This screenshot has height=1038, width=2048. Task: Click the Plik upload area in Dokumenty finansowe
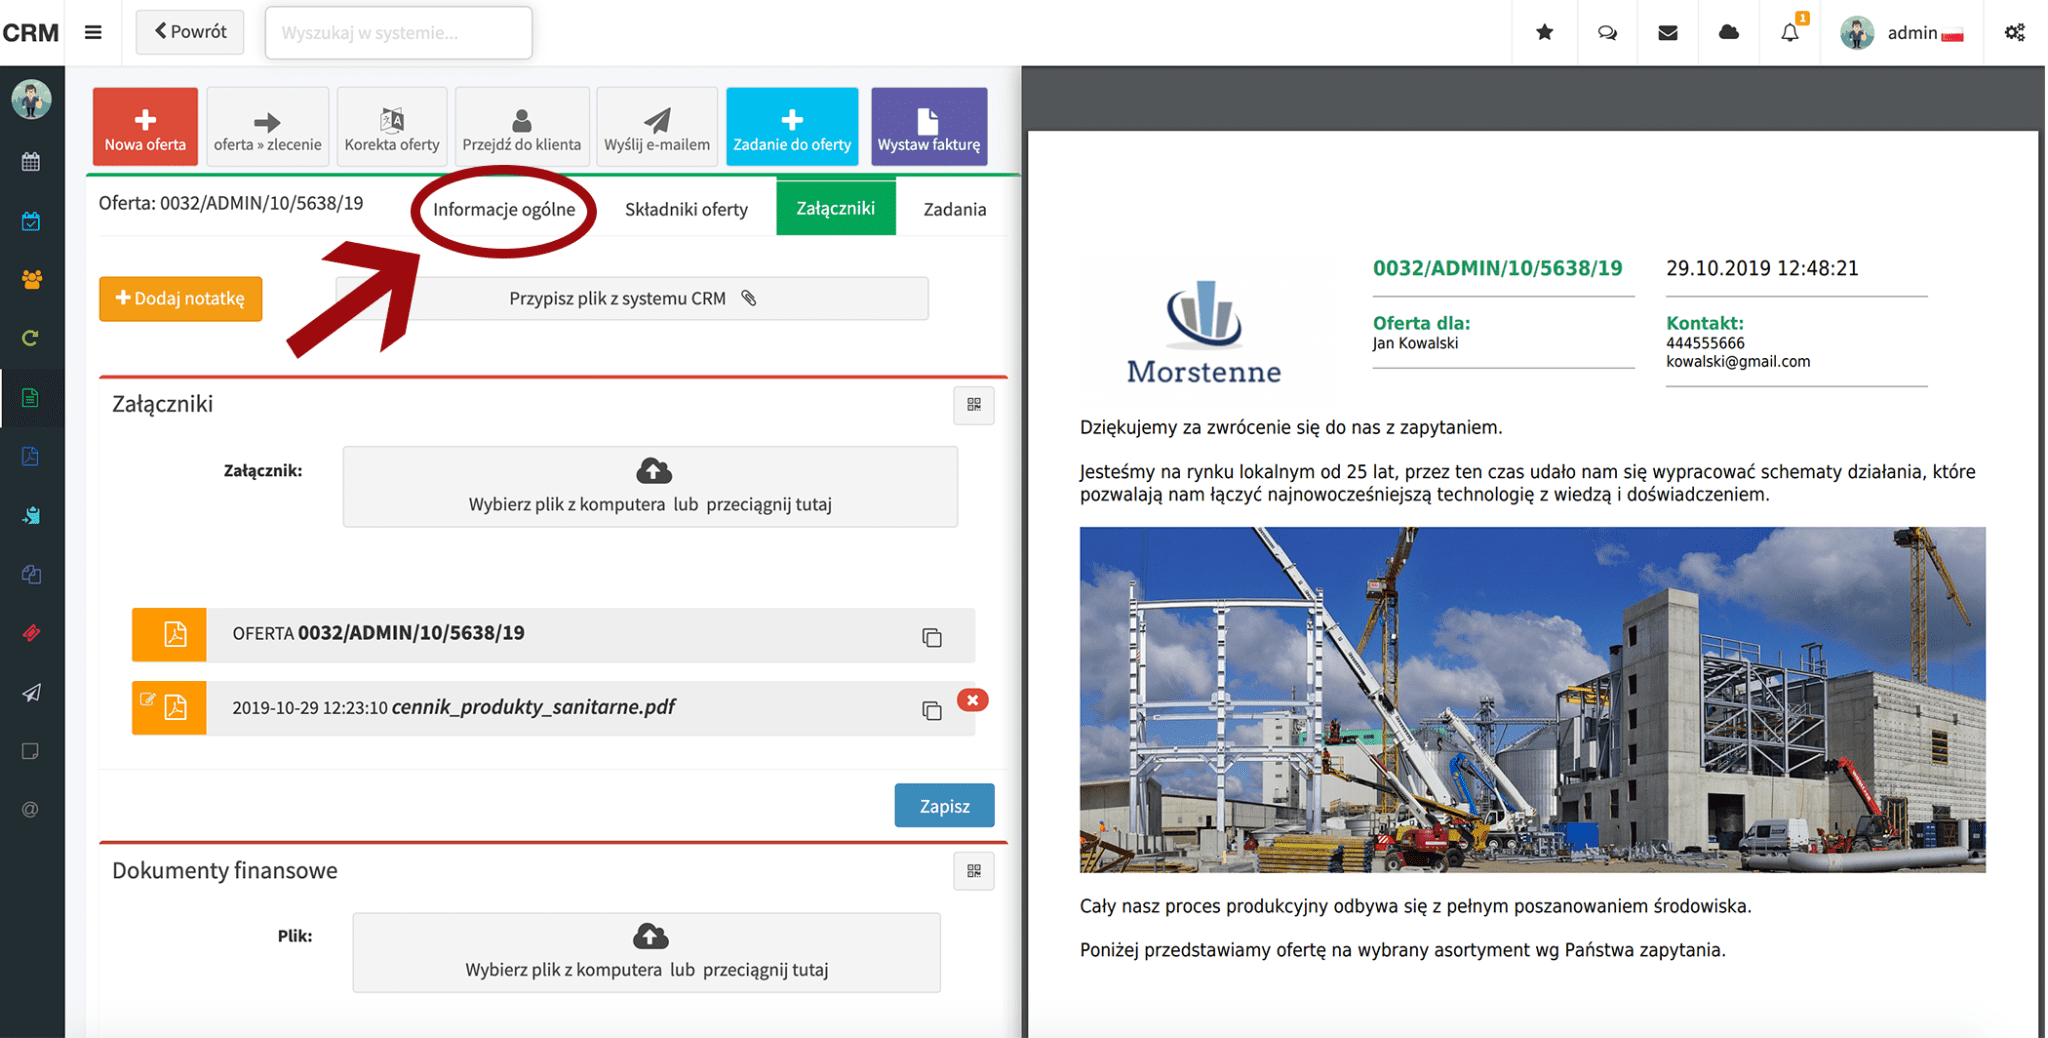pyautogui.click(x=647, y=952)
